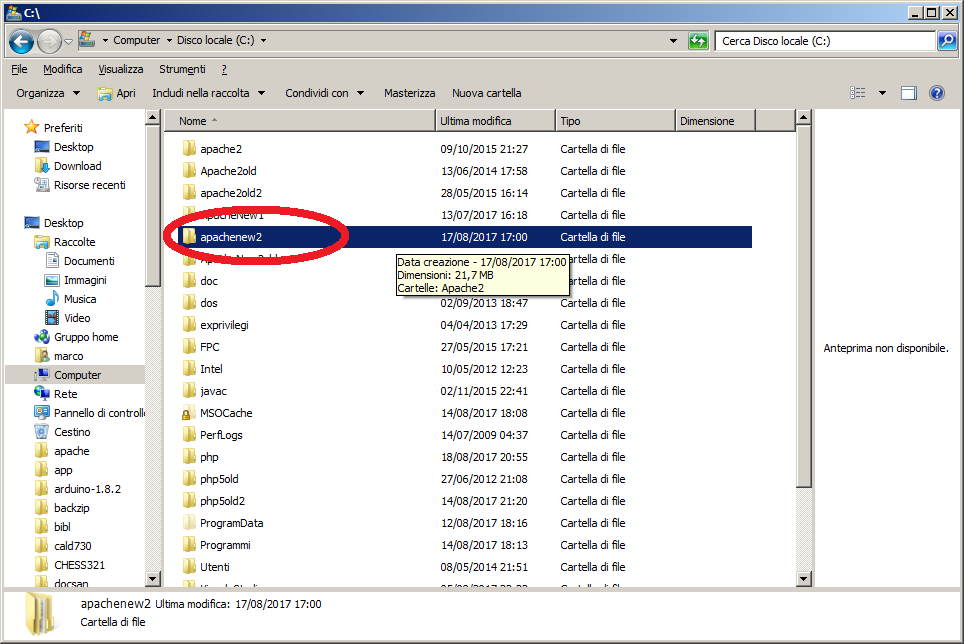Screen dimensions: 964x644
Task: Toggle the preview pane button
Action: [909, 93]
